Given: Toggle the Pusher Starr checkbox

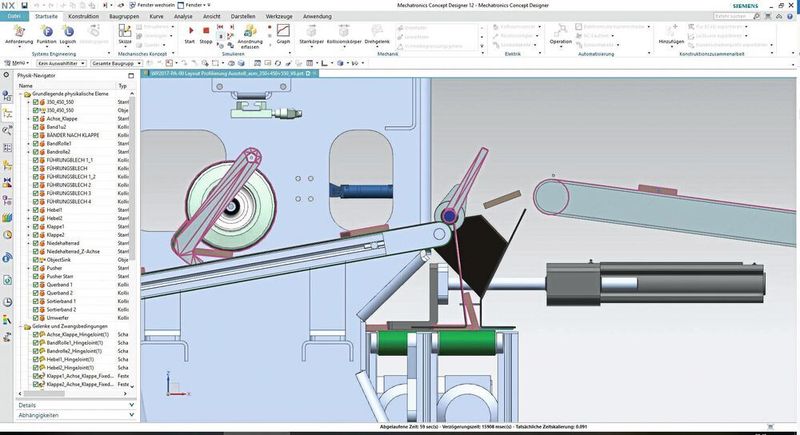Looking at the screenshot, I should click(x=36, y=276).
